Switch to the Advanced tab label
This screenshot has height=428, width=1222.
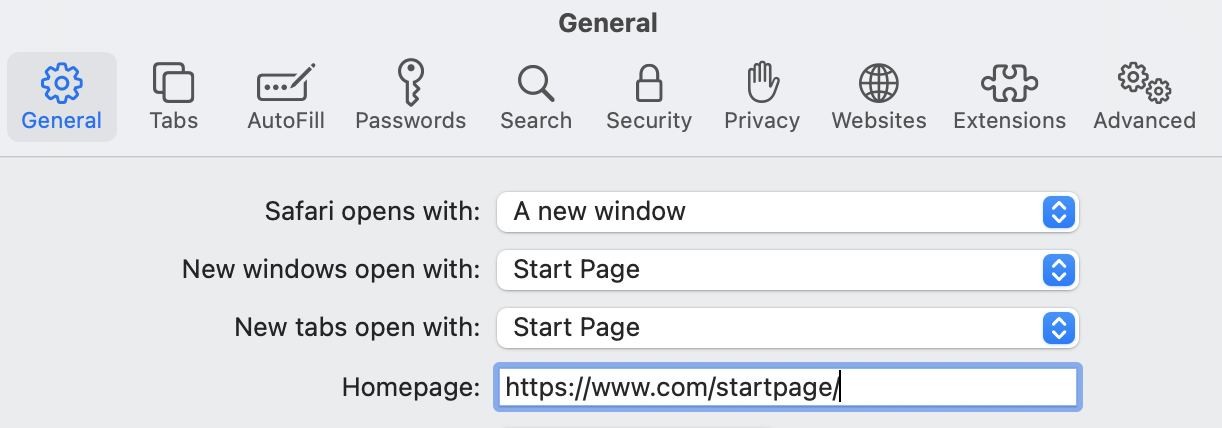tap(1144, 121)
